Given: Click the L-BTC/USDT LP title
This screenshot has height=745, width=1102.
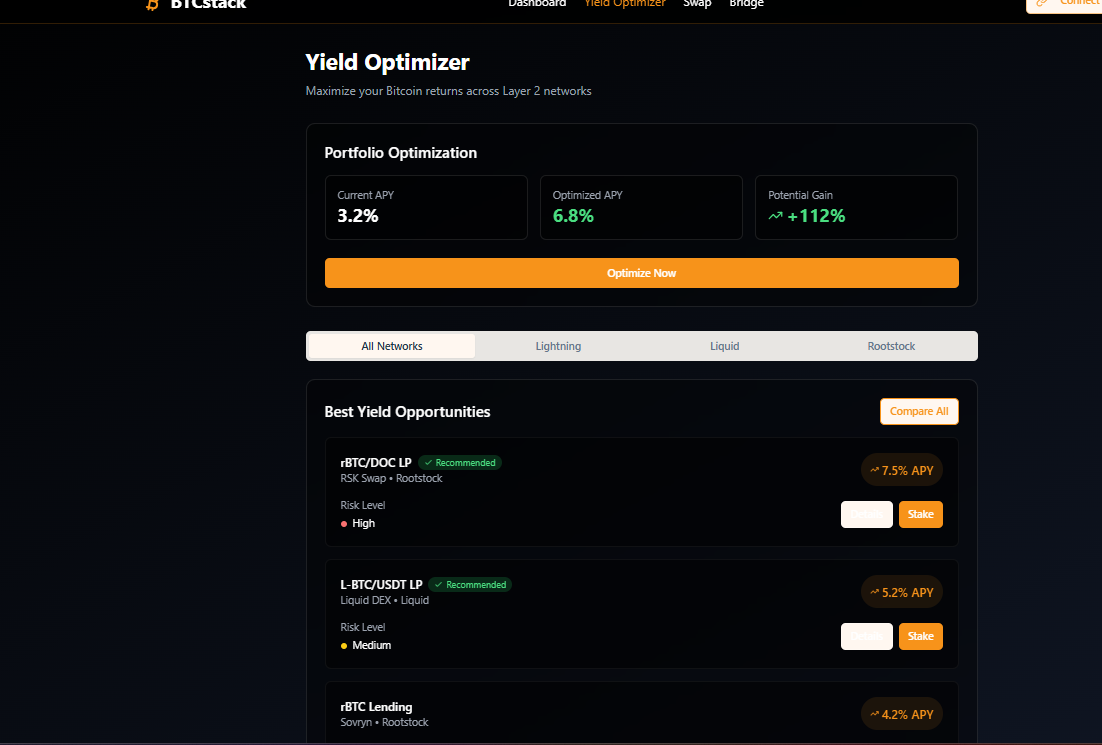Looking at the screenshot, I should [381, 585].
